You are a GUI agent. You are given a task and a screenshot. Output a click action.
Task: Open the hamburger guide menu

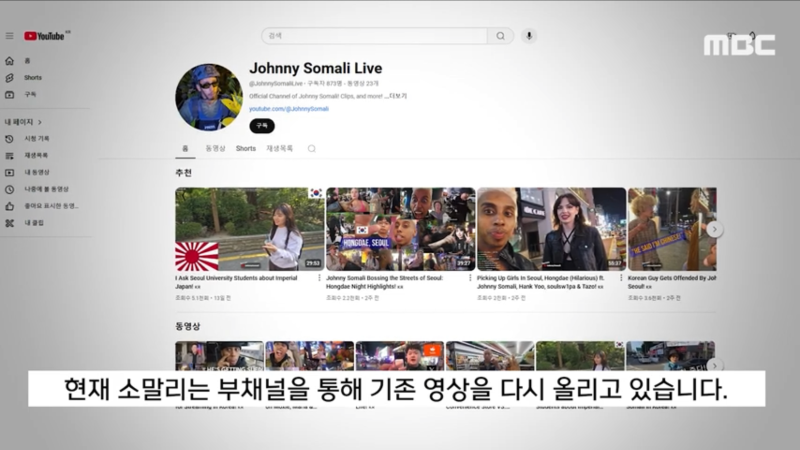pos(9,36)
